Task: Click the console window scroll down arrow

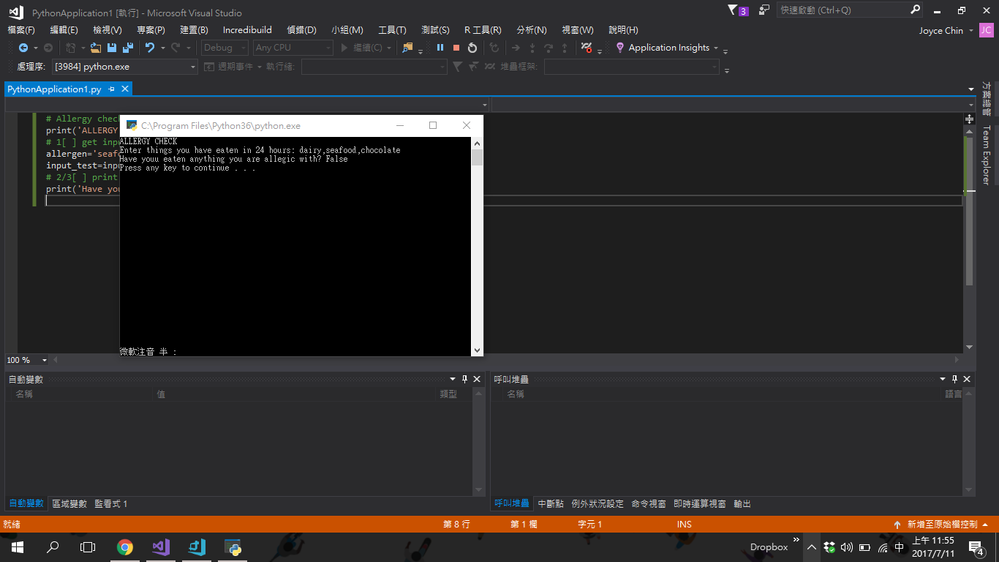Action: click(x=477, y=350)
